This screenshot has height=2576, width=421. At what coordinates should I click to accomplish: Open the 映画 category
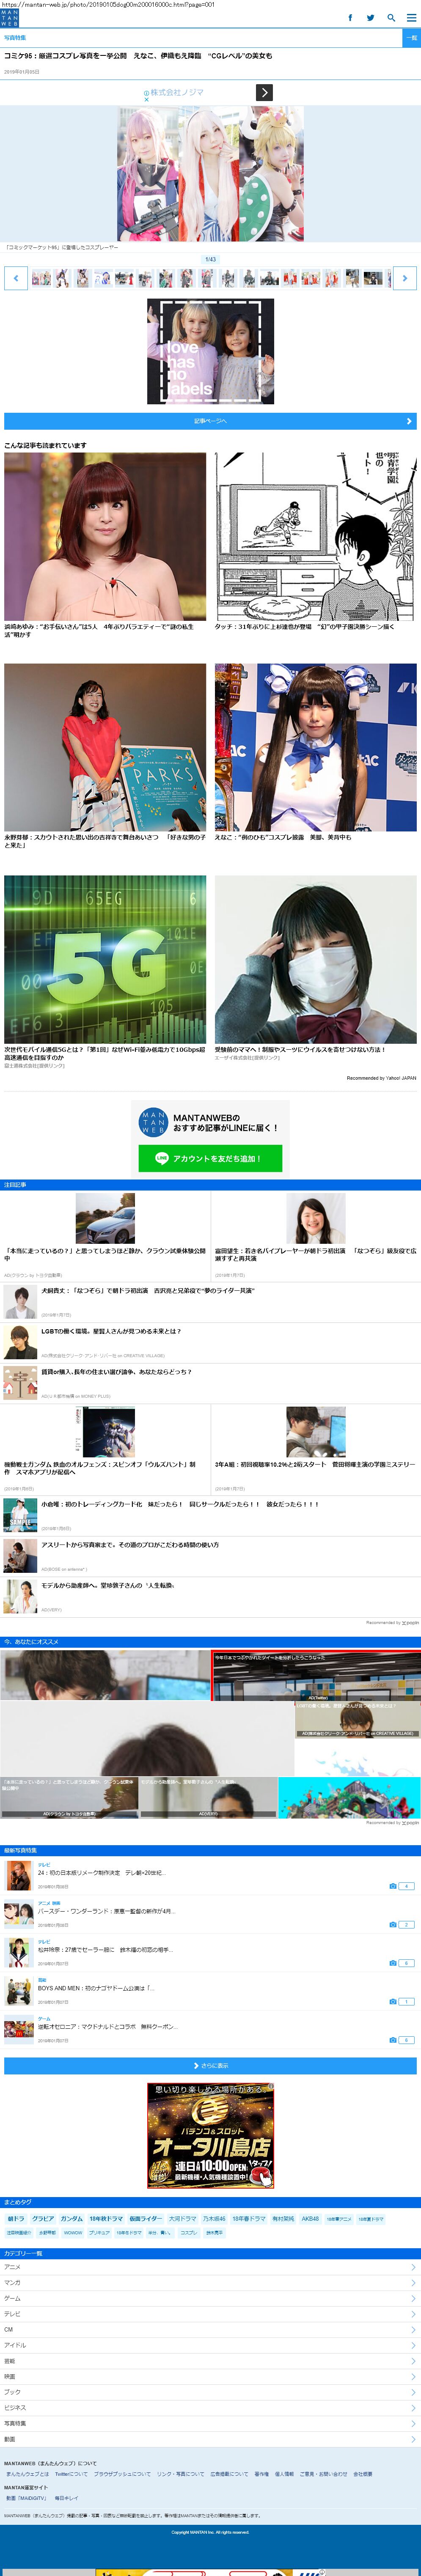click(x=210, y=2376)
